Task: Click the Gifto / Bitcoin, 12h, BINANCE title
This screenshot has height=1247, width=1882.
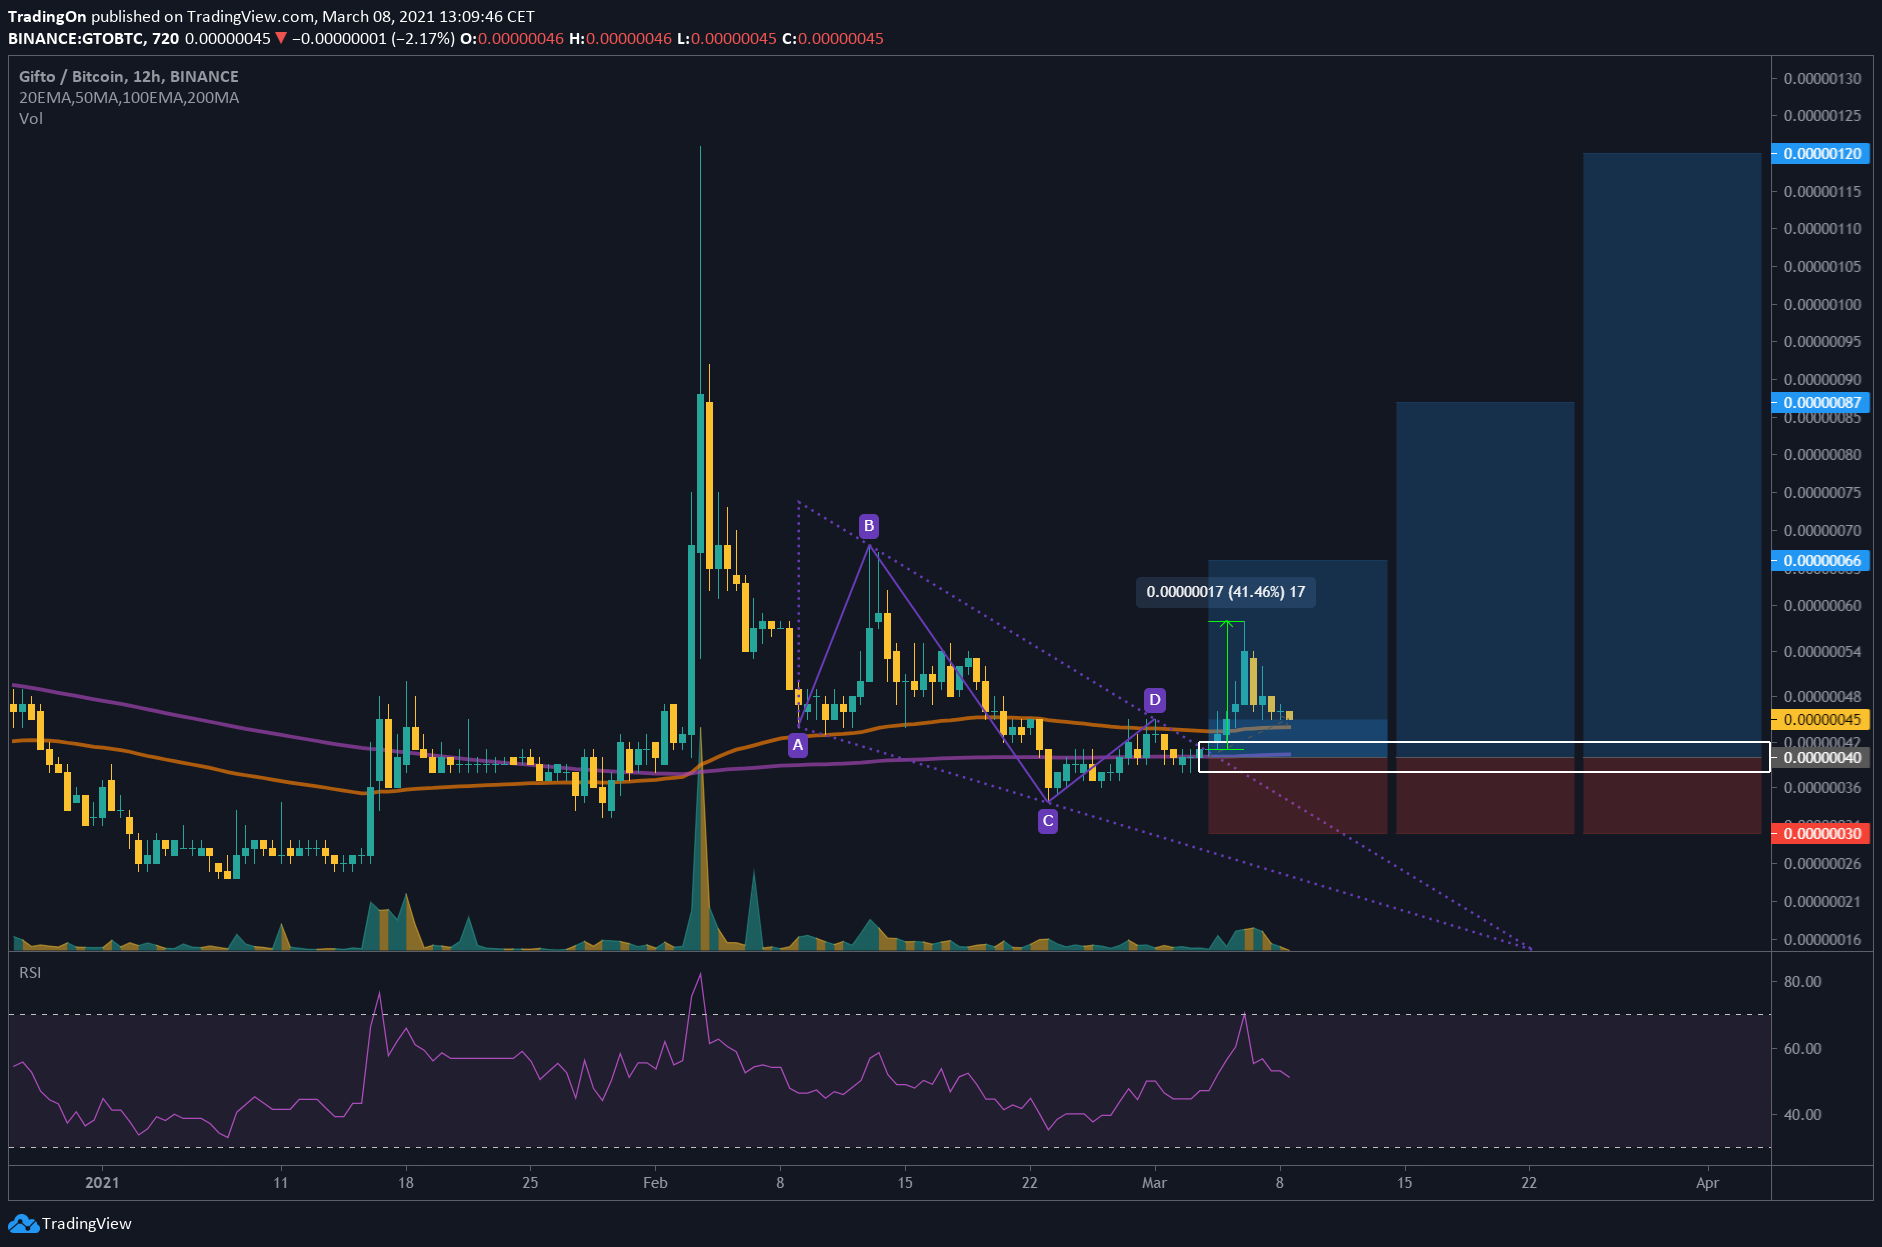Action: [129, 76]
